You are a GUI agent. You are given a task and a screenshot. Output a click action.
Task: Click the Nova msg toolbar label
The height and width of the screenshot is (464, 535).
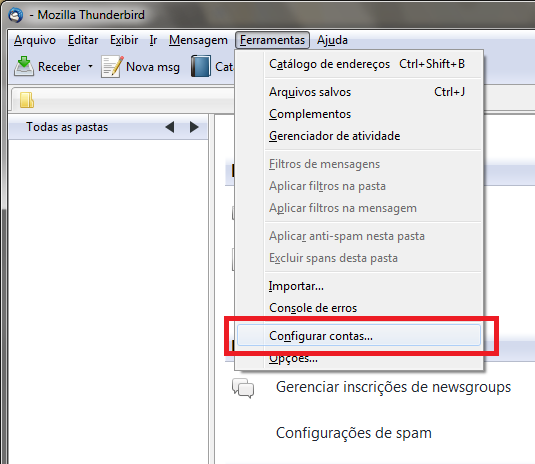coord(153,67)
